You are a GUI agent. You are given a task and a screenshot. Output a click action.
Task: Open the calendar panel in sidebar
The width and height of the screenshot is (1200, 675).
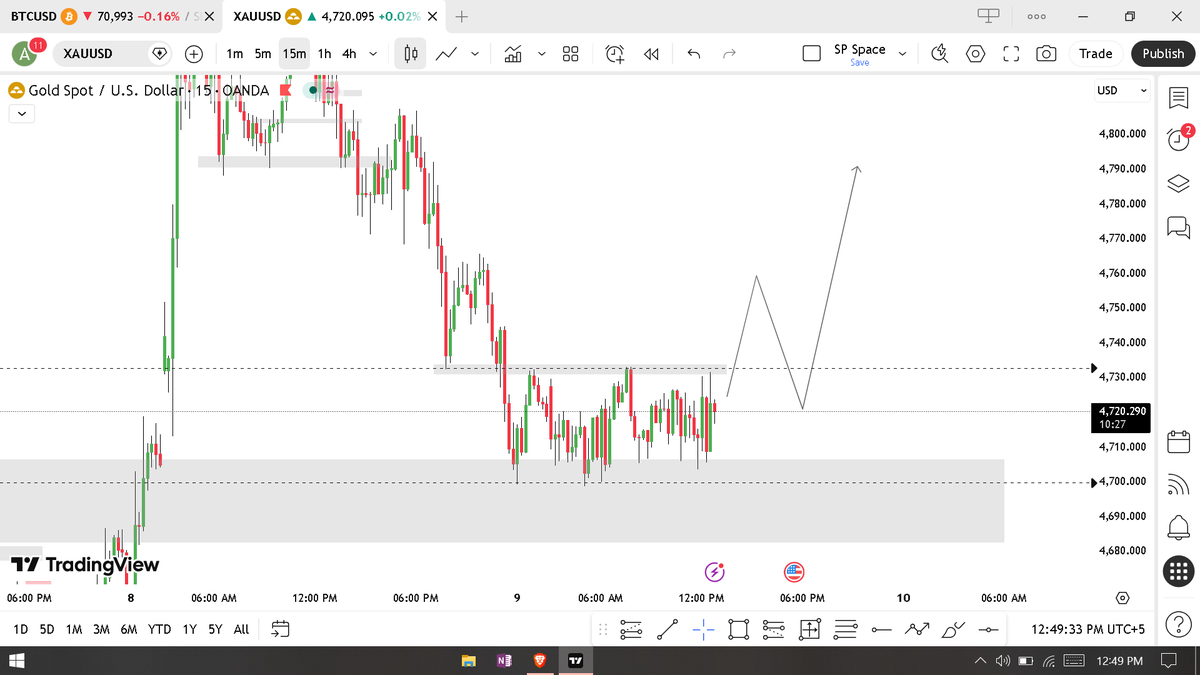[x=1178, y=440]
